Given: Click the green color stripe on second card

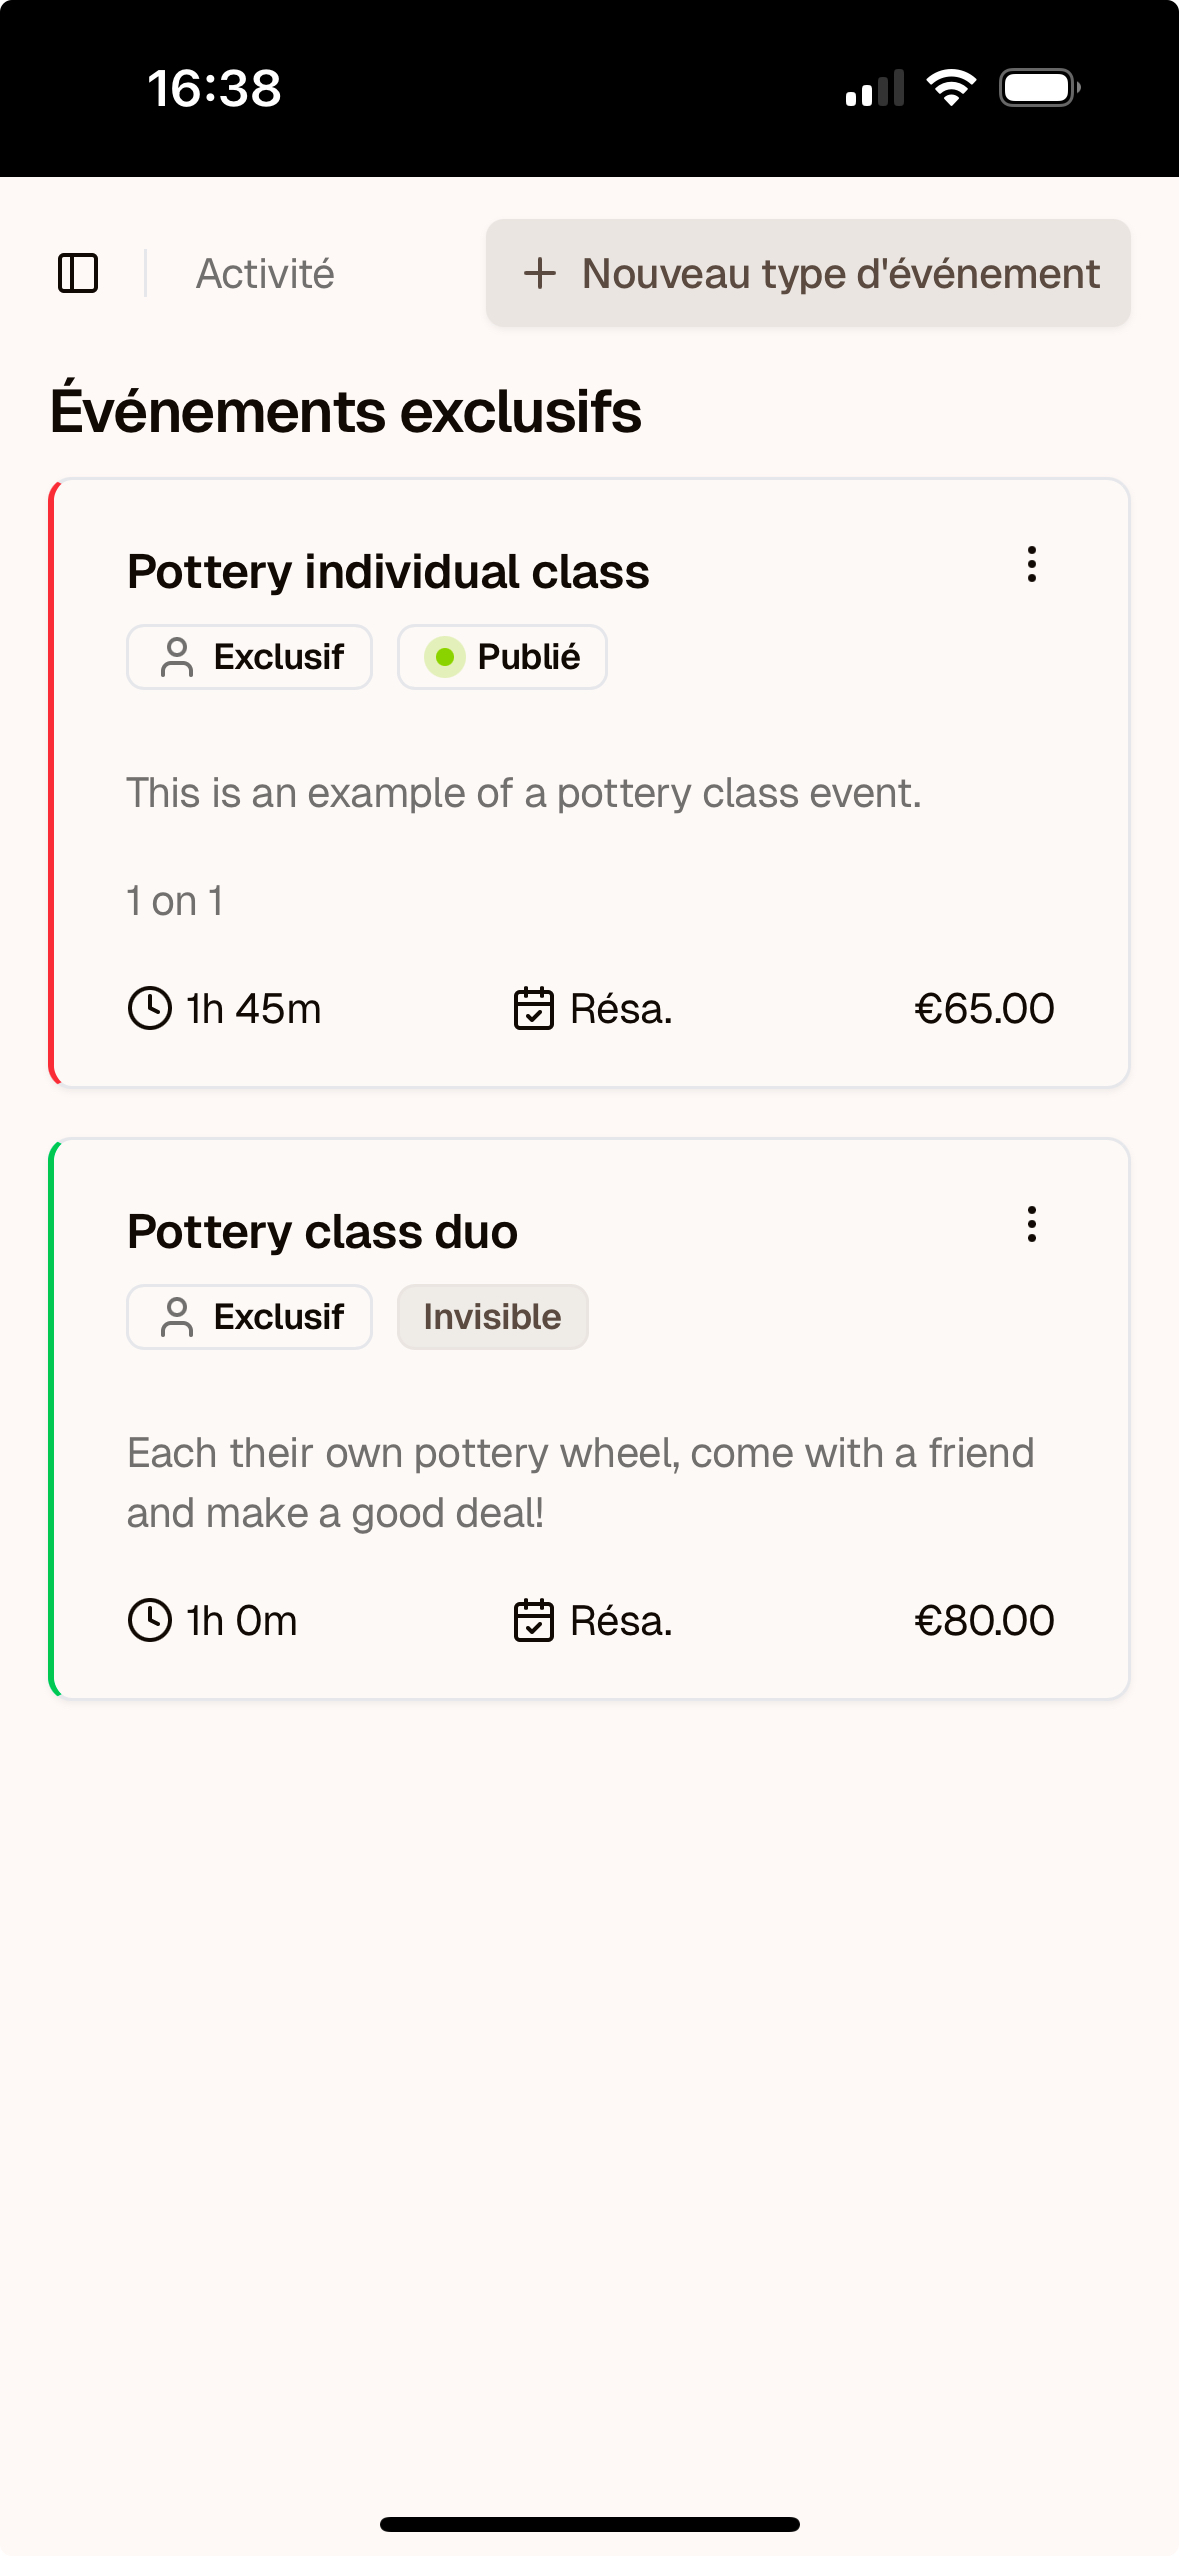Looking at the screenshot, I should [53, 1419].
